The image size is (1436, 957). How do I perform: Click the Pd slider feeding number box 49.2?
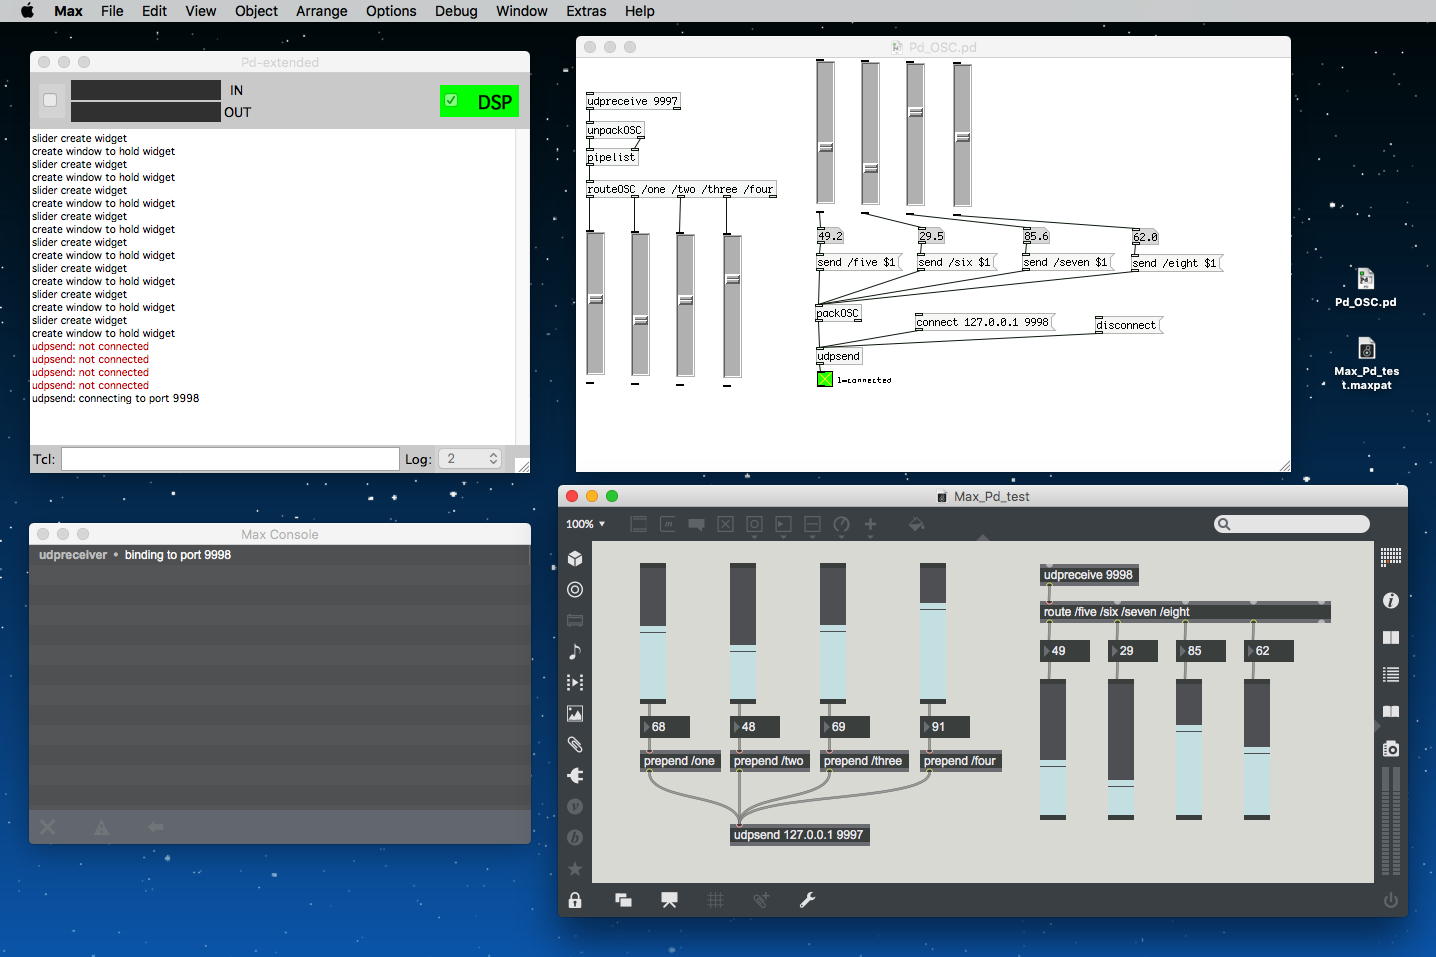825,131
